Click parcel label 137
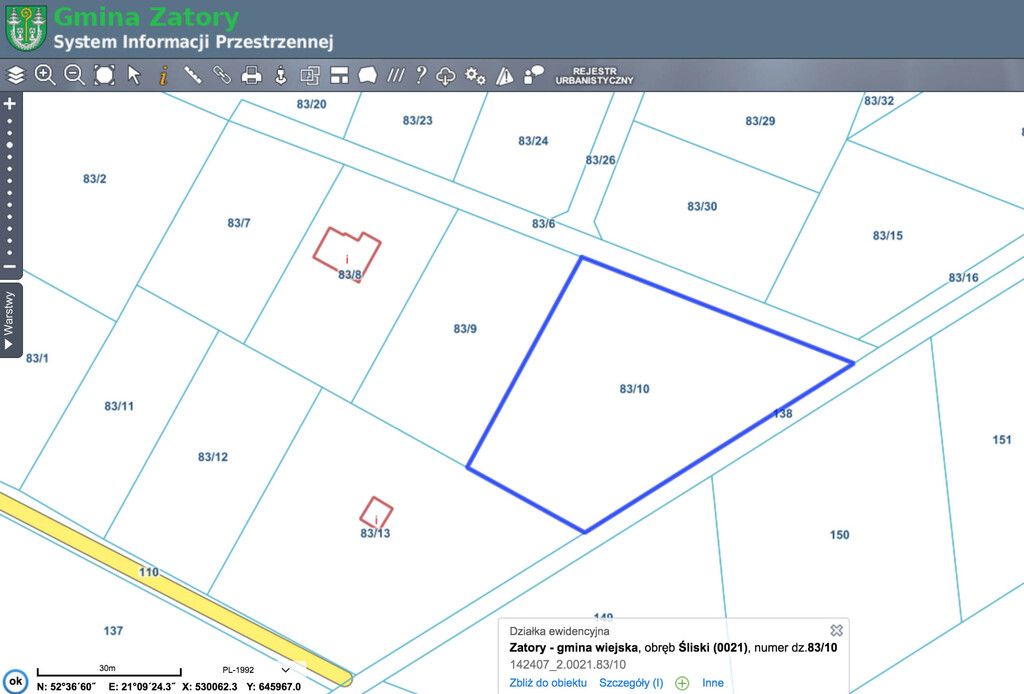This screenshot has height=694, width=1024. pyautogui.click(x=113, y=631)
